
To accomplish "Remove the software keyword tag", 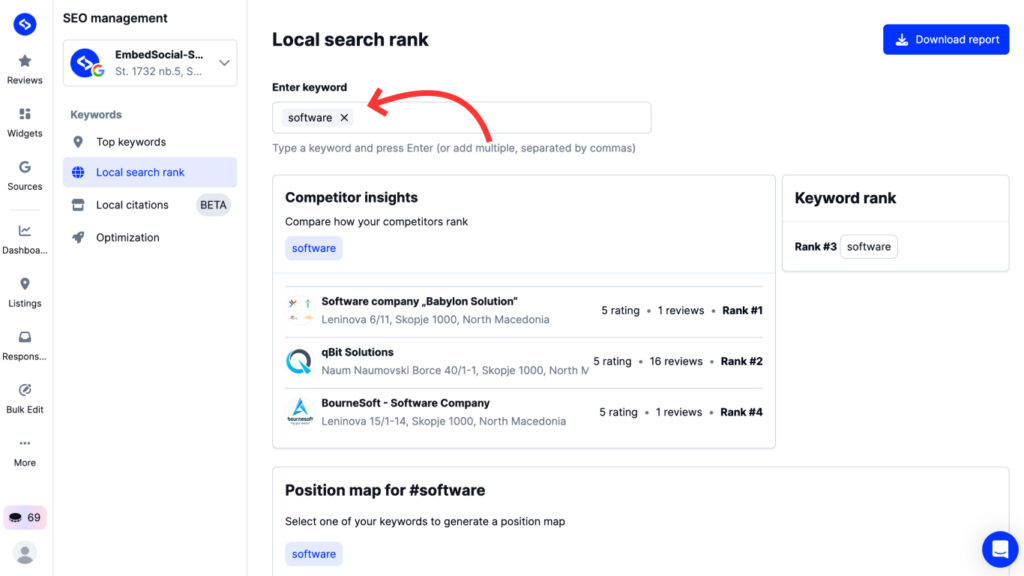I will point(344,118).
